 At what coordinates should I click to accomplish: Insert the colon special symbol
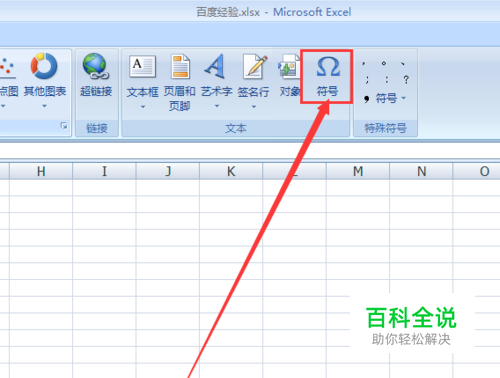386,80
